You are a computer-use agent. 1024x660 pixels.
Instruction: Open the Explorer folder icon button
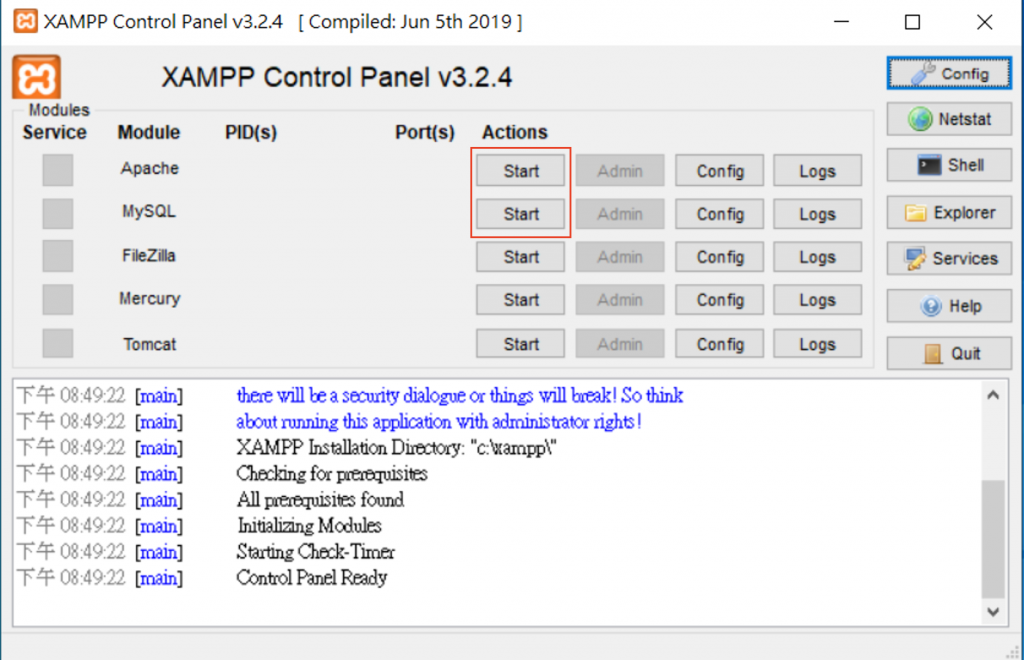coord(949,213)
